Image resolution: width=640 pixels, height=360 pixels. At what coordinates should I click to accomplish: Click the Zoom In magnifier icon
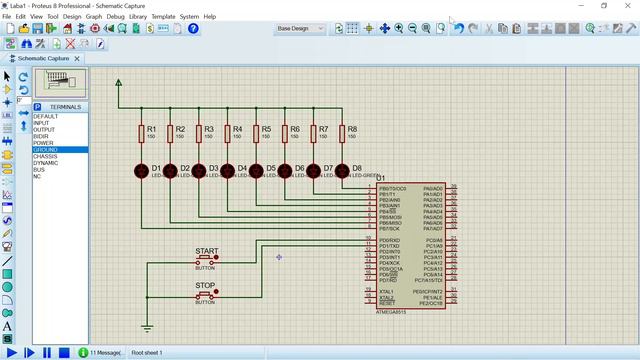coord(399,29)
